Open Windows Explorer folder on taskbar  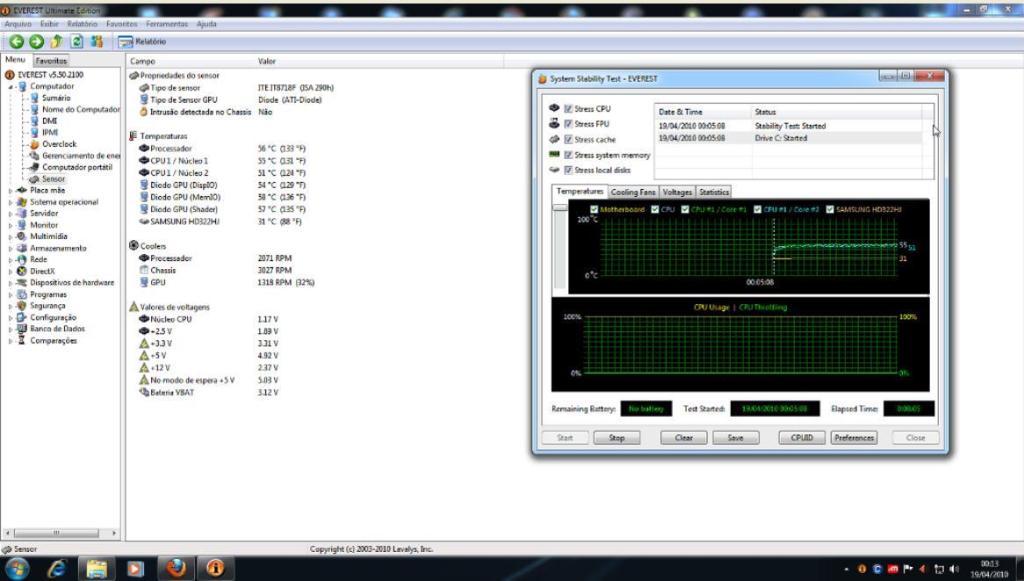tap(97, 569)
